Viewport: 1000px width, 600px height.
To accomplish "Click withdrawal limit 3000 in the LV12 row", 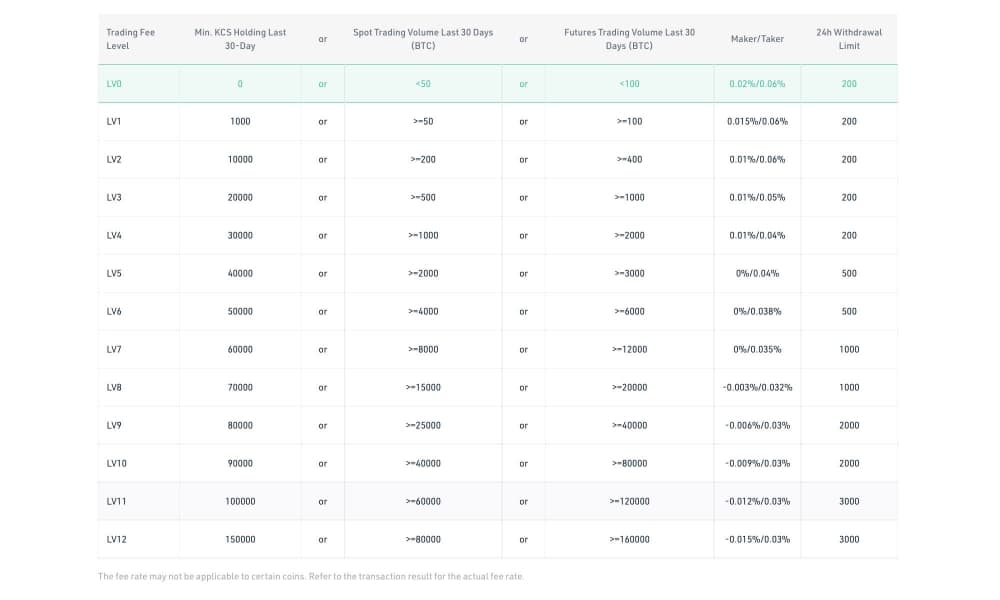I will tap(849, 539).
